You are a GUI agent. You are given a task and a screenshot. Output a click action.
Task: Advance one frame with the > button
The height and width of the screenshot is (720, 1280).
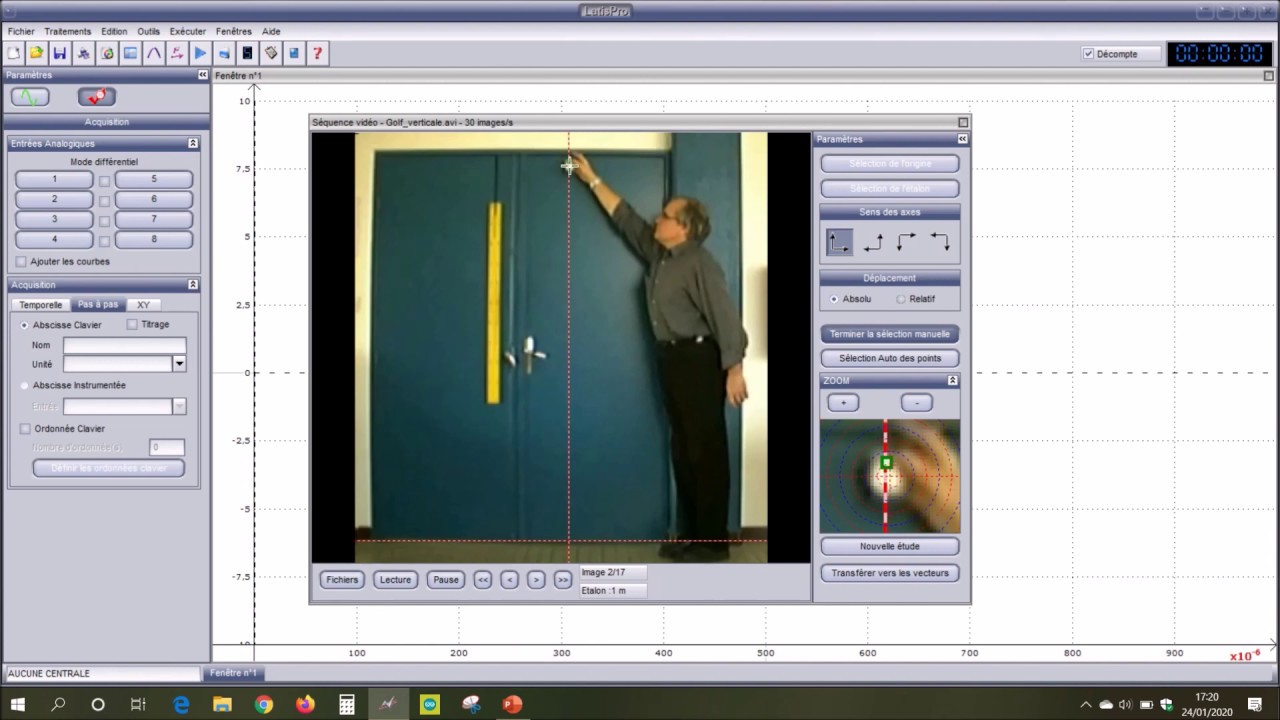(536, 580)
